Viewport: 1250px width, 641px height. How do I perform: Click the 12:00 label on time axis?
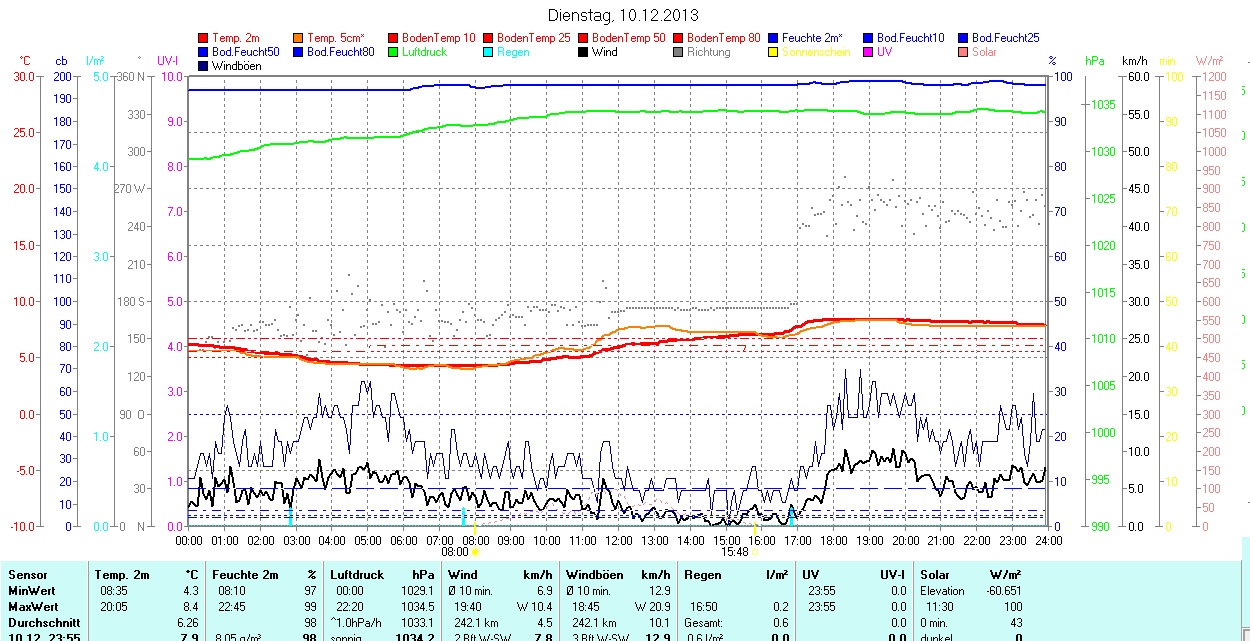click(x=618, y=540)
